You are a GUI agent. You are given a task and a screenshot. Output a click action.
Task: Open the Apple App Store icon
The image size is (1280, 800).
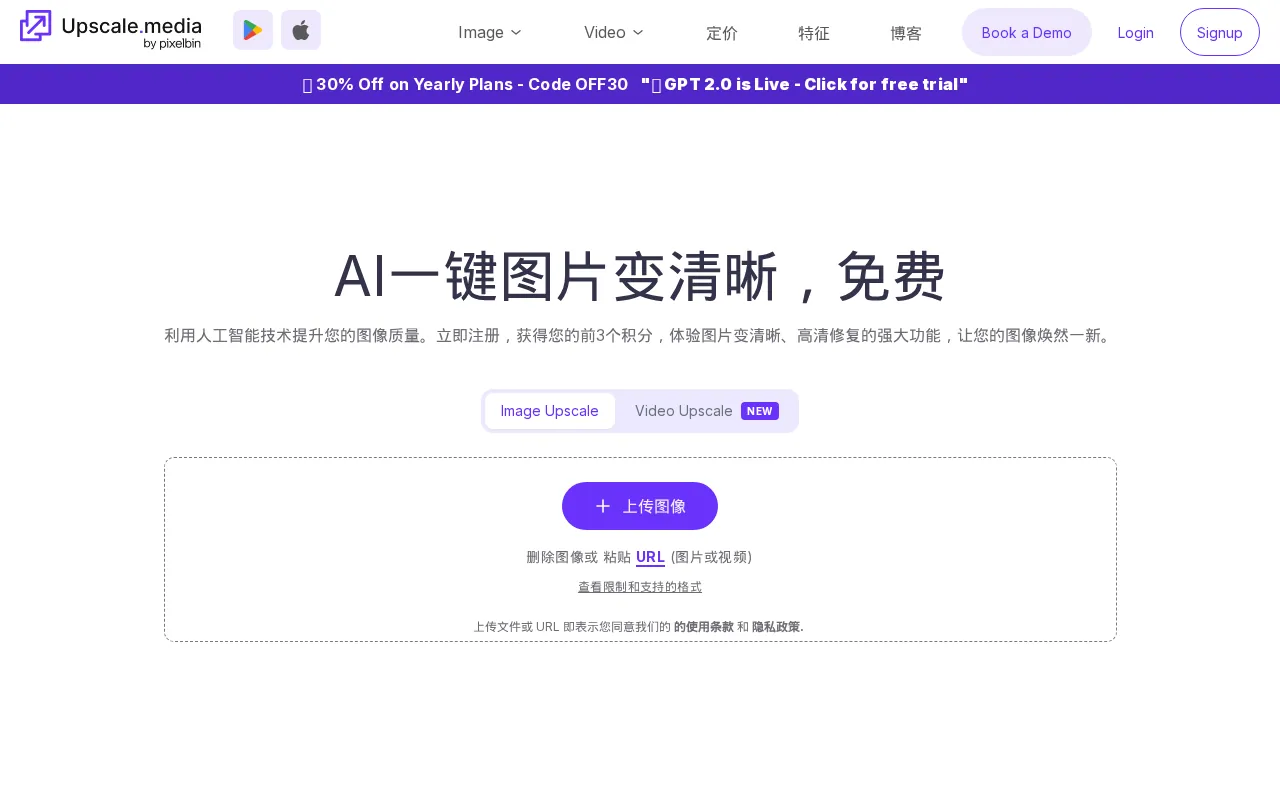click(301, 30)
